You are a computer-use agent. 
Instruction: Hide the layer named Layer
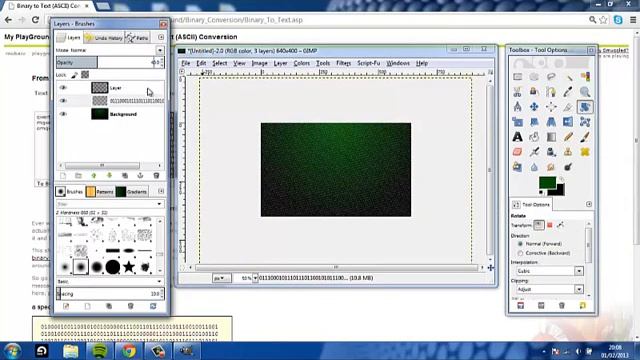[63, 88]
